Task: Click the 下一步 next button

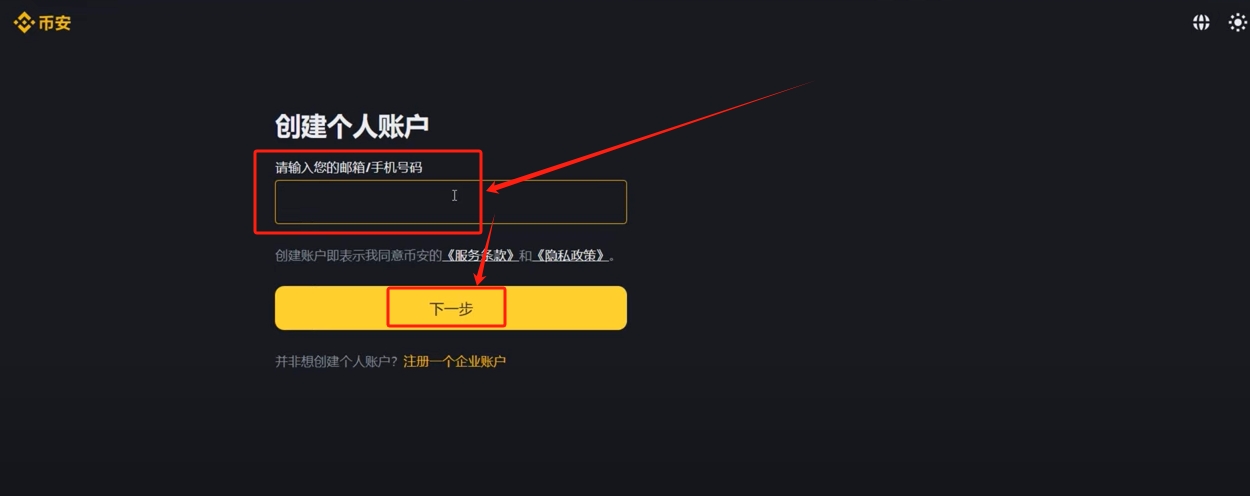Action: click(x=451, y=308)
